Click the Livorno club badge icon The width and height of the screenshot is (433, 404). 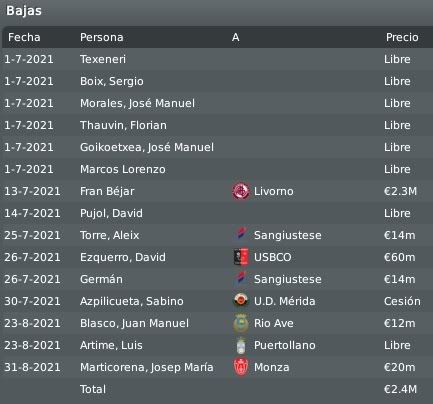point(241,192)
